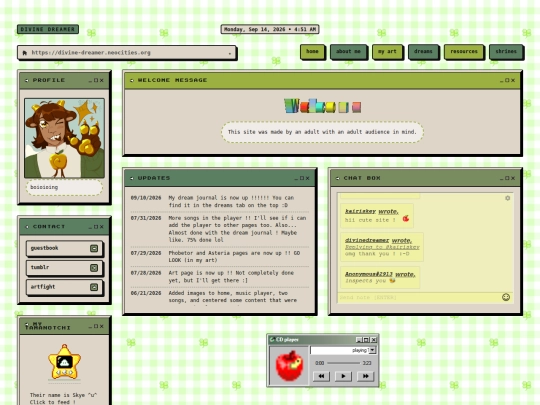Click the red apple CD player artwork

tap(289, 366)
